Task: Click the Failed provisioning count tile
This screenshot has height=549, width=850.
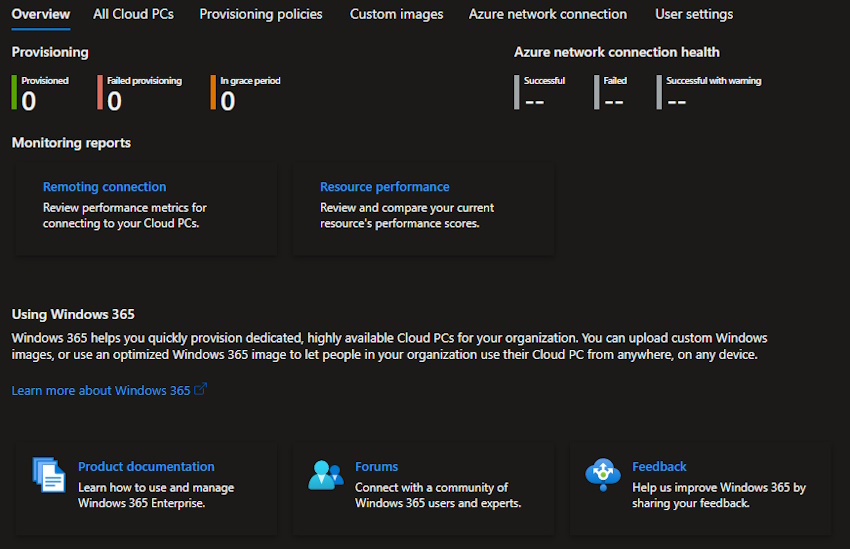Action: [139, 93]
